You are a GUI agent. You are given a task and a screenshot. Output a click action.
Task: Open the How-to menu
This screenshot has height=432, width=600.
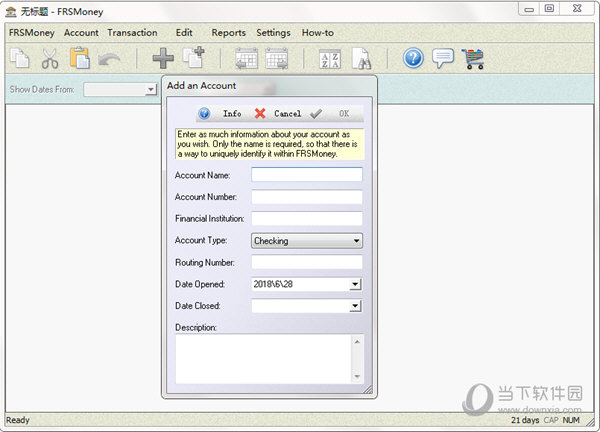point(318,33)
